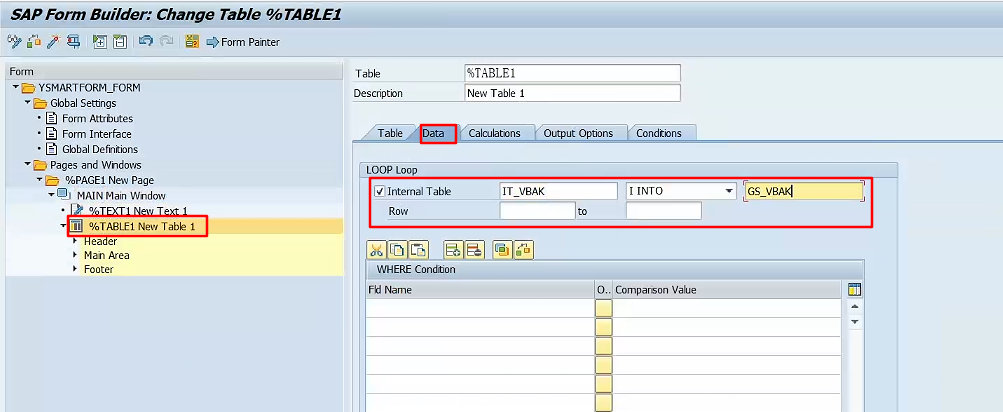
Task: Open table column settings icon
Action: [854, 290]
